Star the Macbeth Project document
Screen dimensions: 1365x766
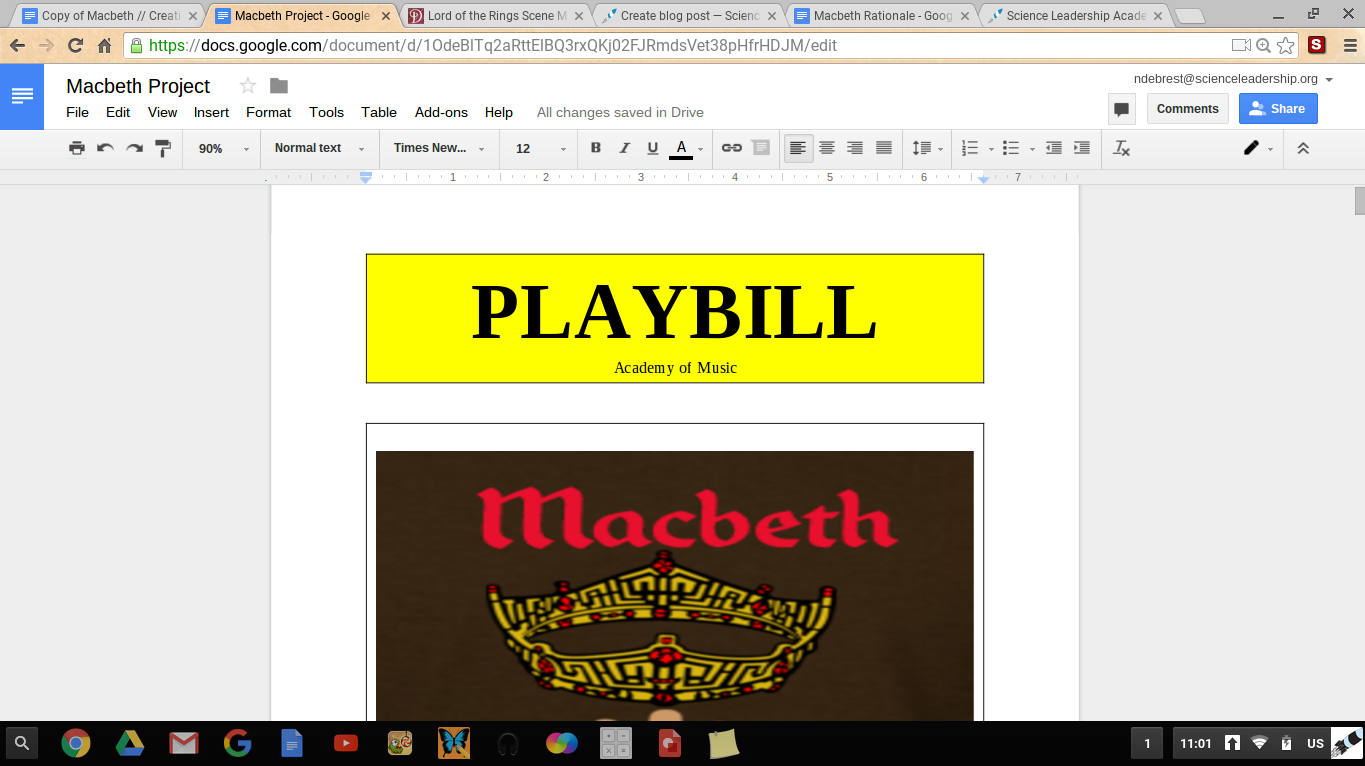(248, 86)
